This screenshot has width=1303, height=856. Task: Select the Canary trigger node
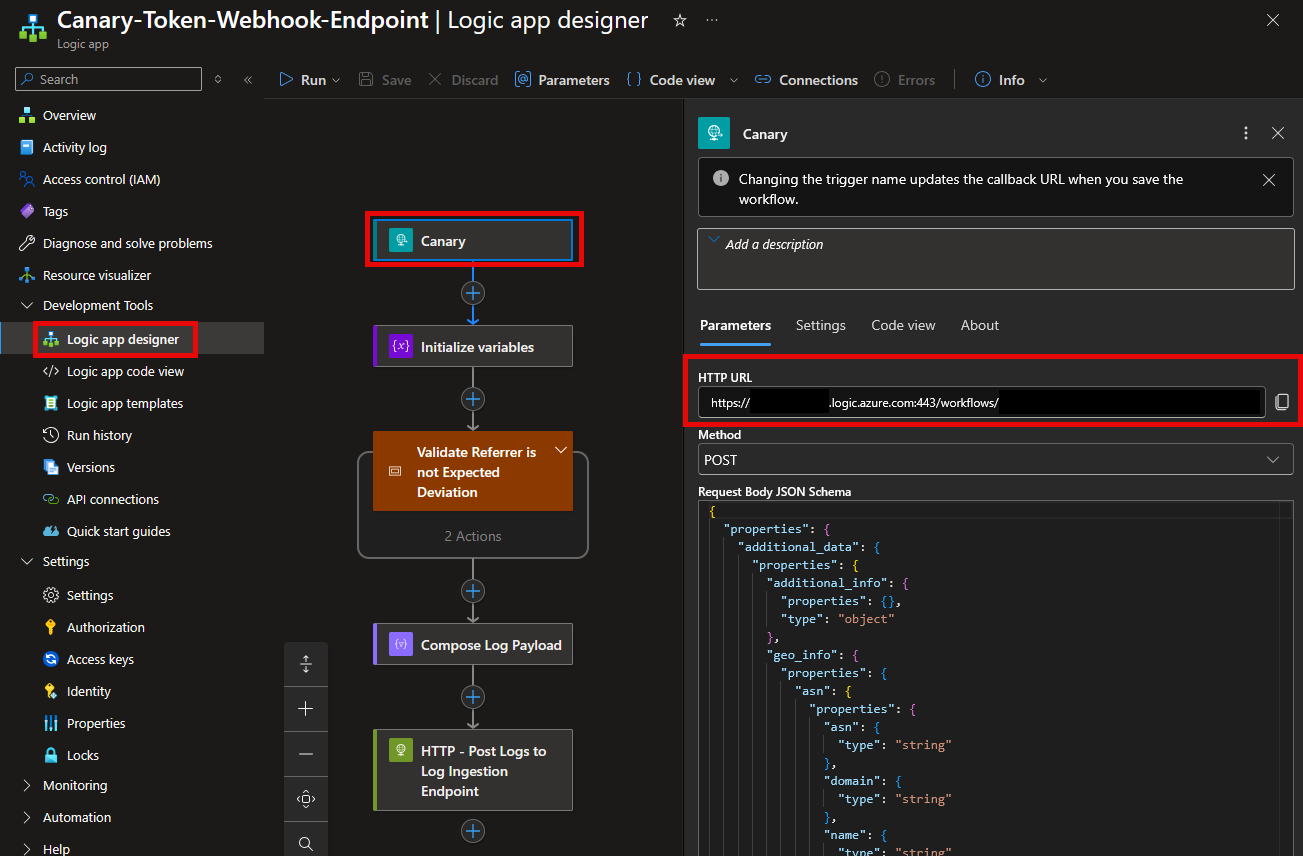coord(473,240)
